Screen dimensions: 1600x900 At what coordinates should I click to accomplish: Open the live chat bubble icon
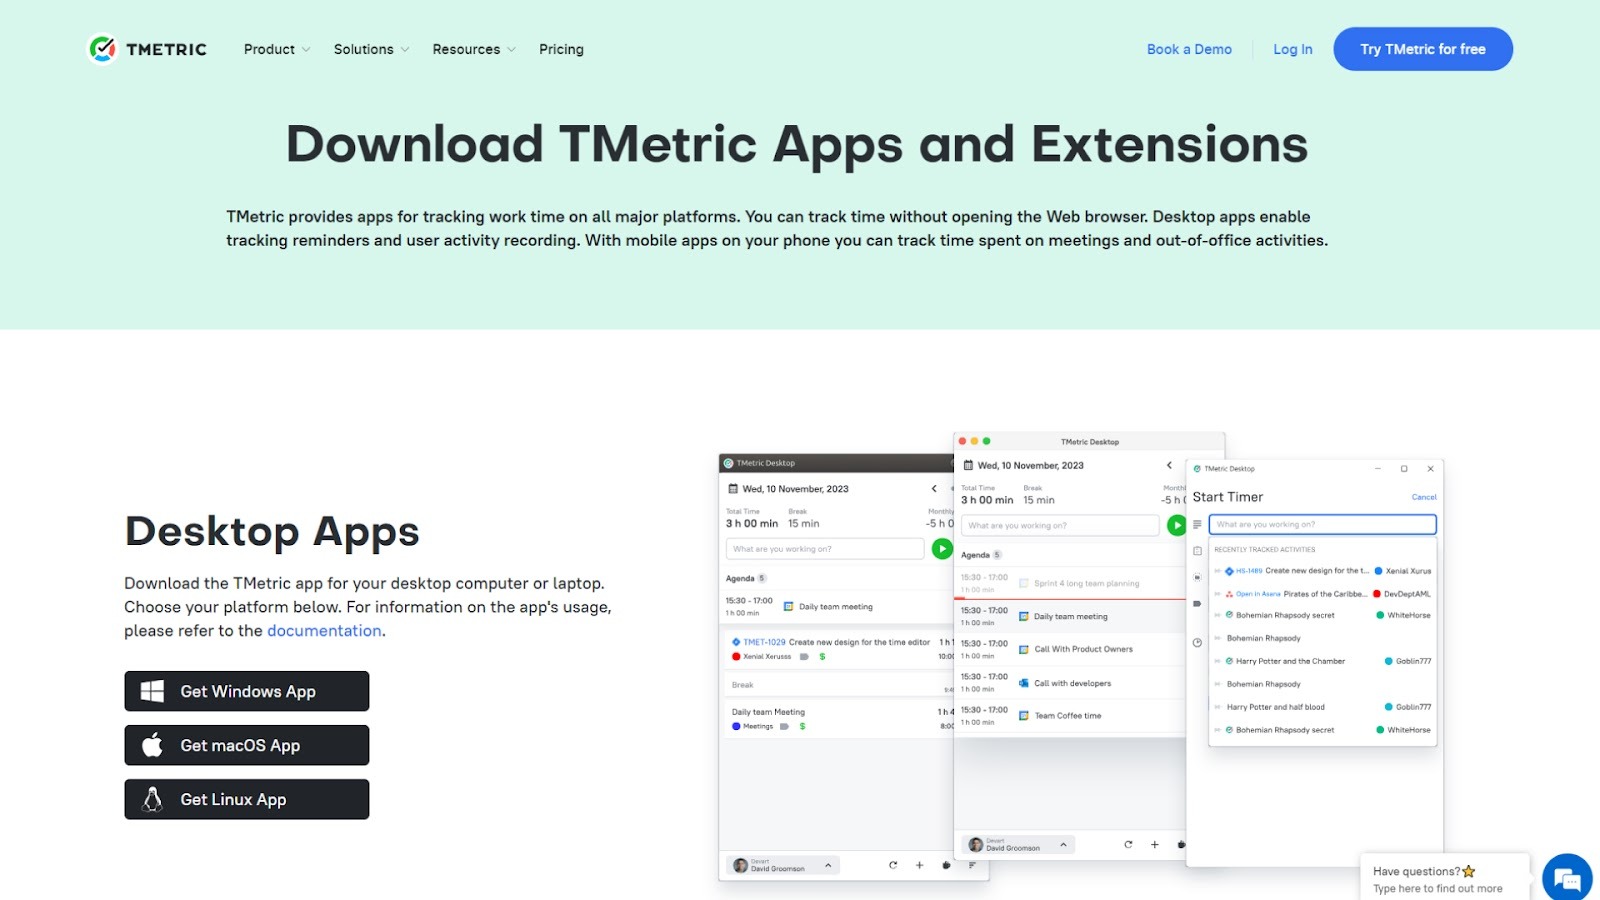click(x=1565, y=878)
